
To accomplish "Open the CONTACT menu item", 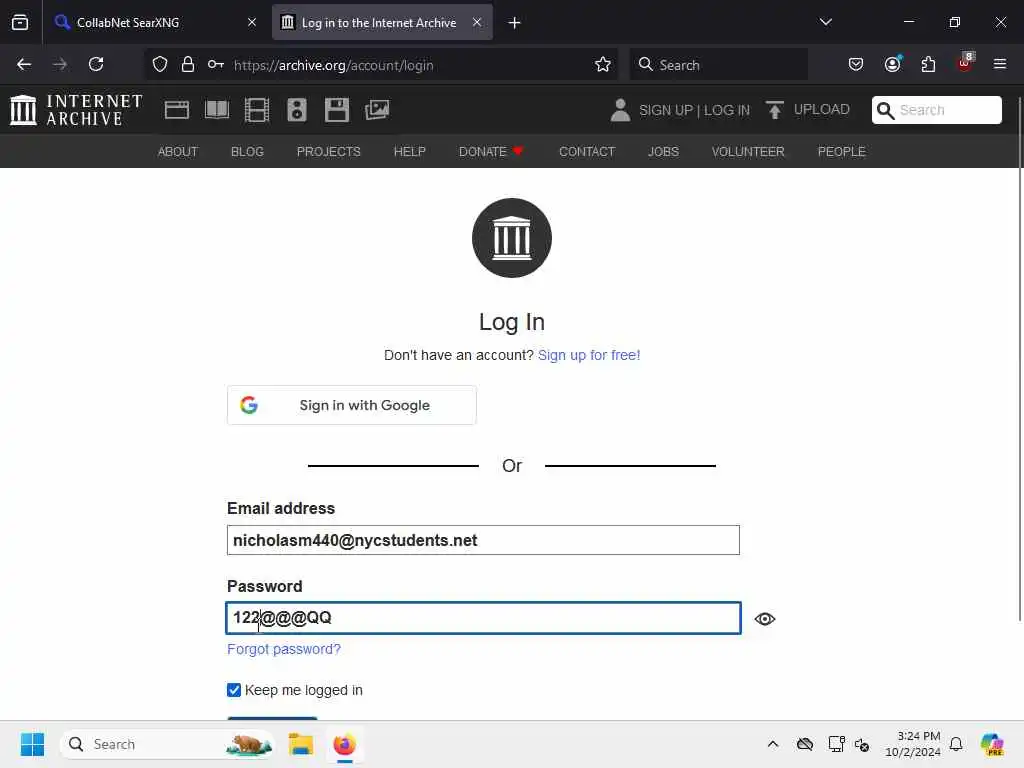I will coord(587,152).
